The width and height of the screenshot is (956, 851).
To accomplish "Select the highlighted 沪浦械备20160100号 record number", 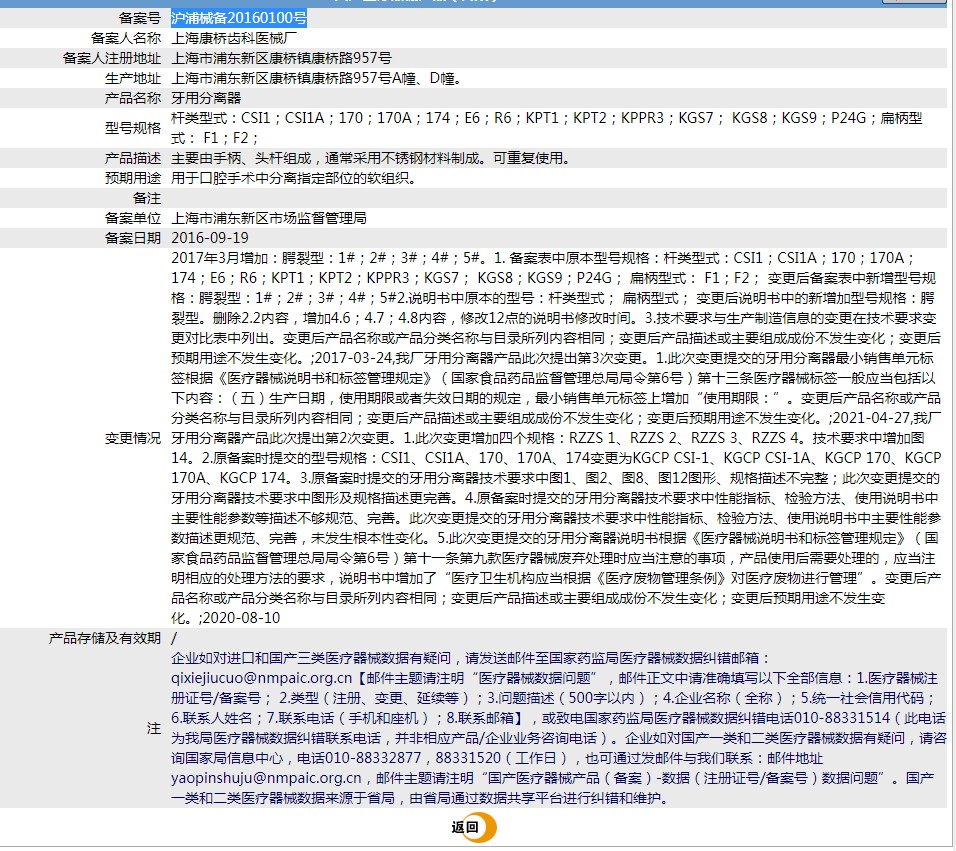I will click(239, 18).
